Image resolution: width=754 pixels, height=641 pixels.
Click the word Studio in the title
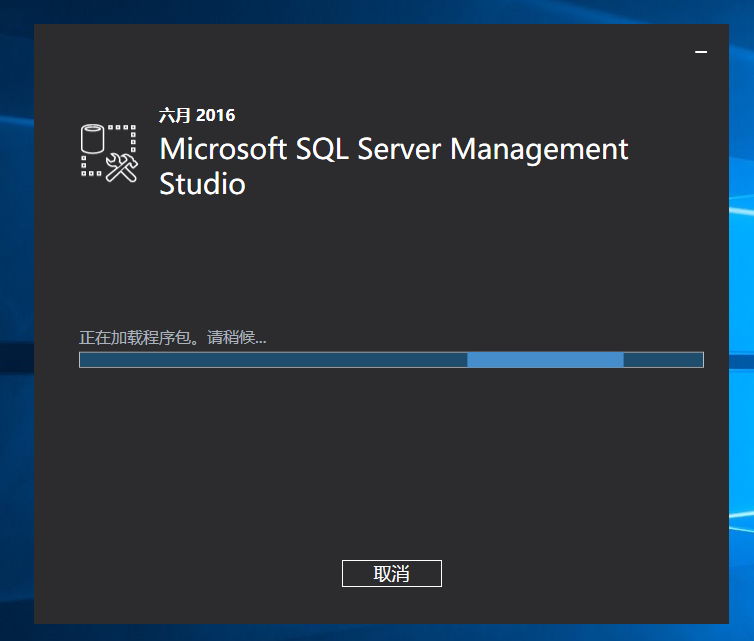202,184
